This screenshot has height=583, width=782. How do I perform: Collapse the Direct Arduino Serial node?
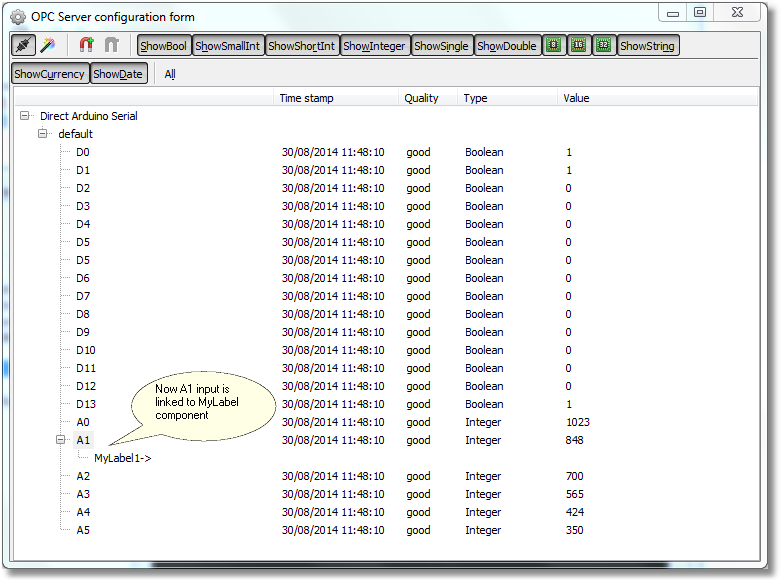[x=24, y=116]
